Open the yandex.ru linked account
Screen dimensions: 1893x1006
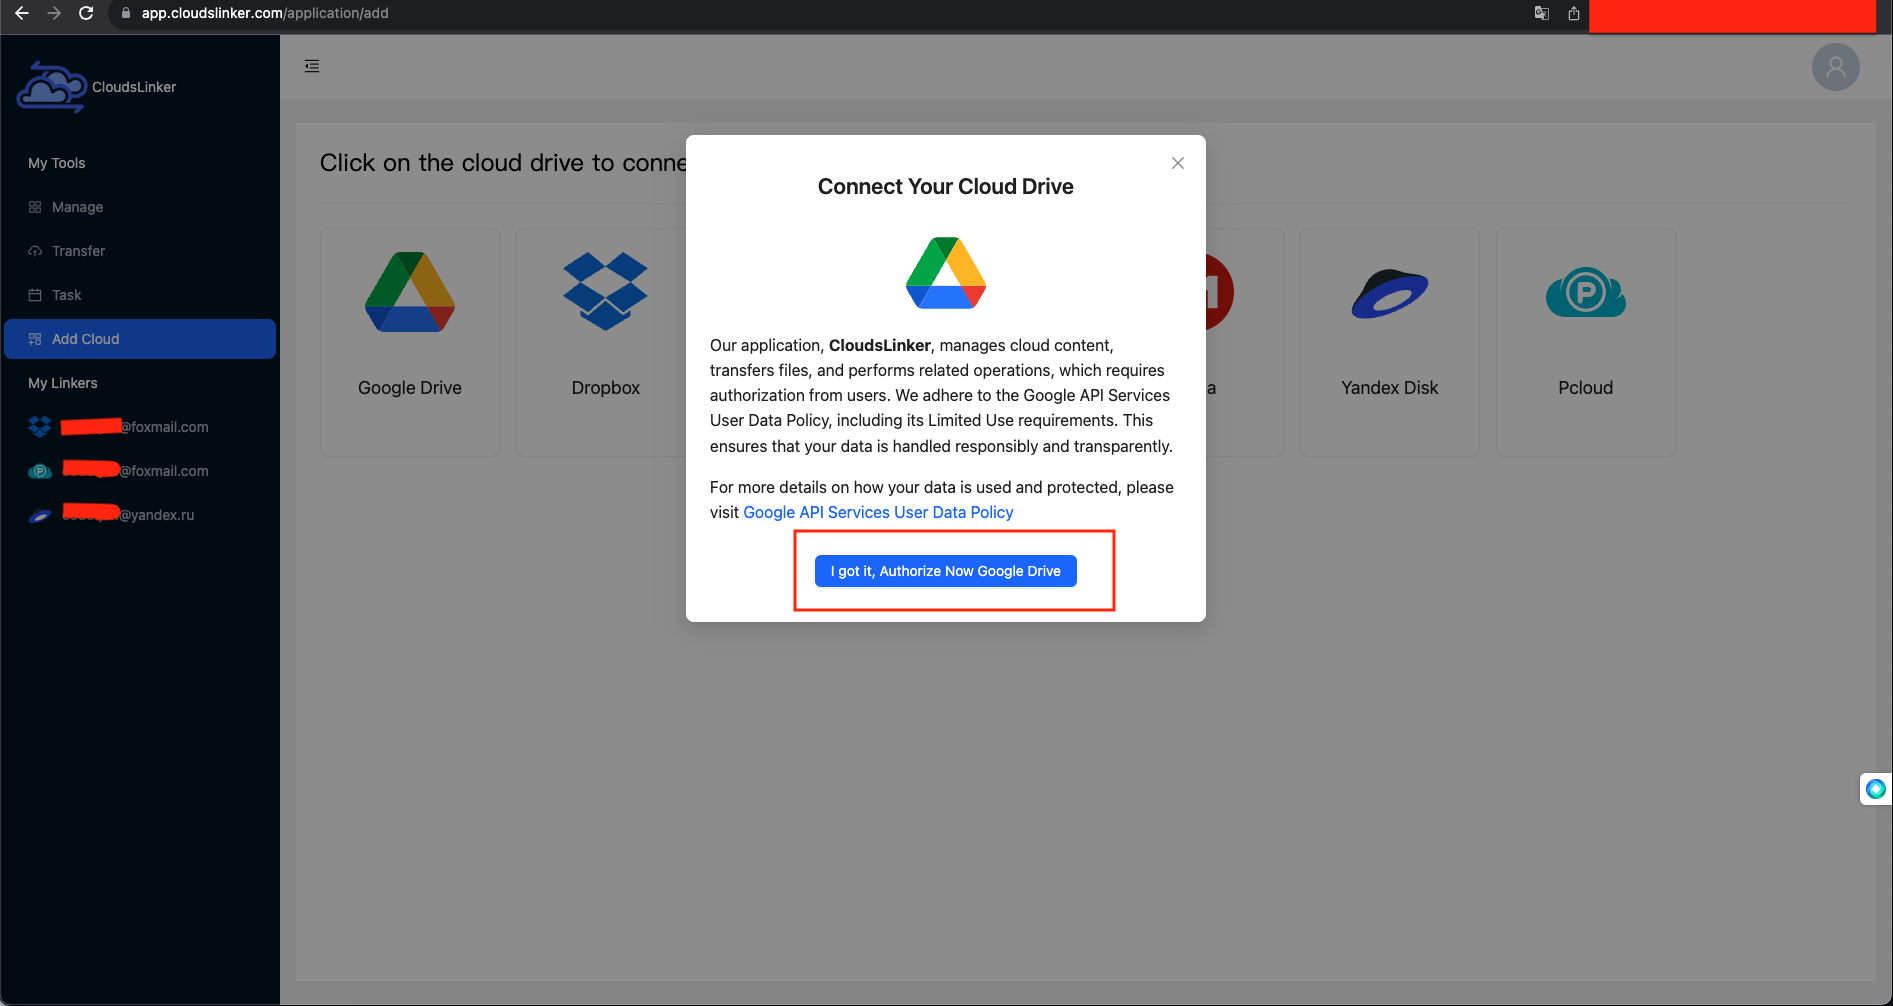(140, 515)
